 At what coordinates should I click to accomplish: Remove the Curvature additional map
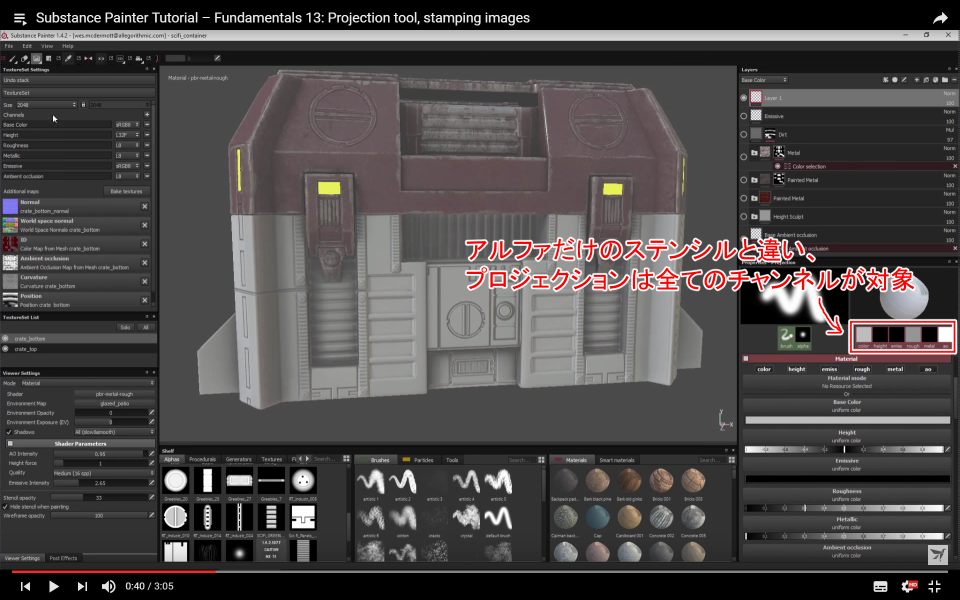(145, 282)
